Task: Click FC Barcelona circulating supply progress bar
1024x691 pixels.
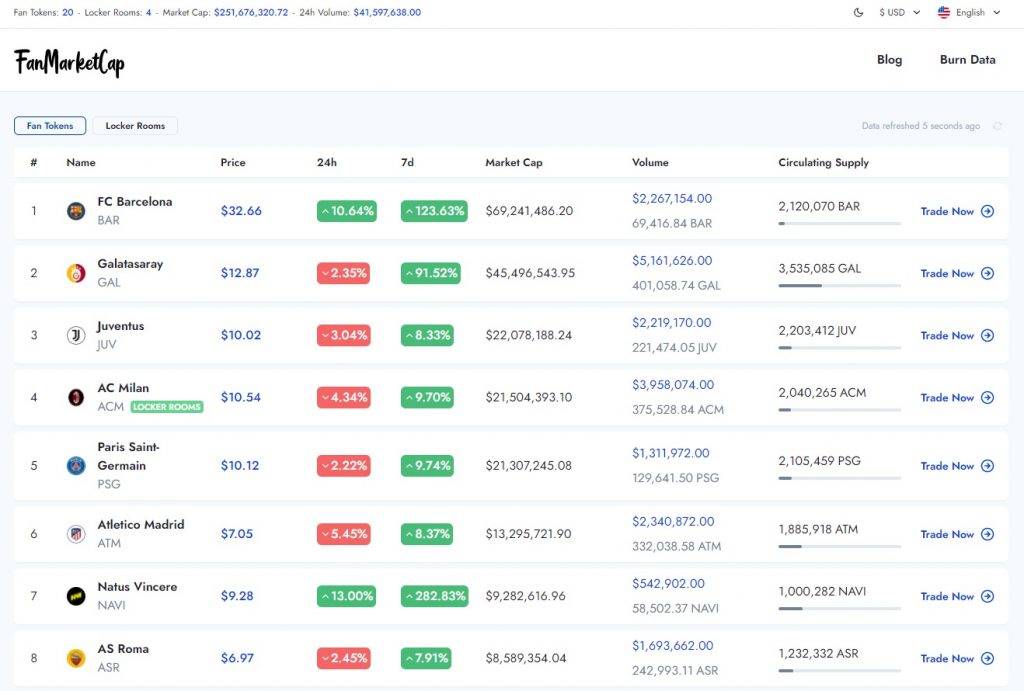Action: click(x=840, y=223)
